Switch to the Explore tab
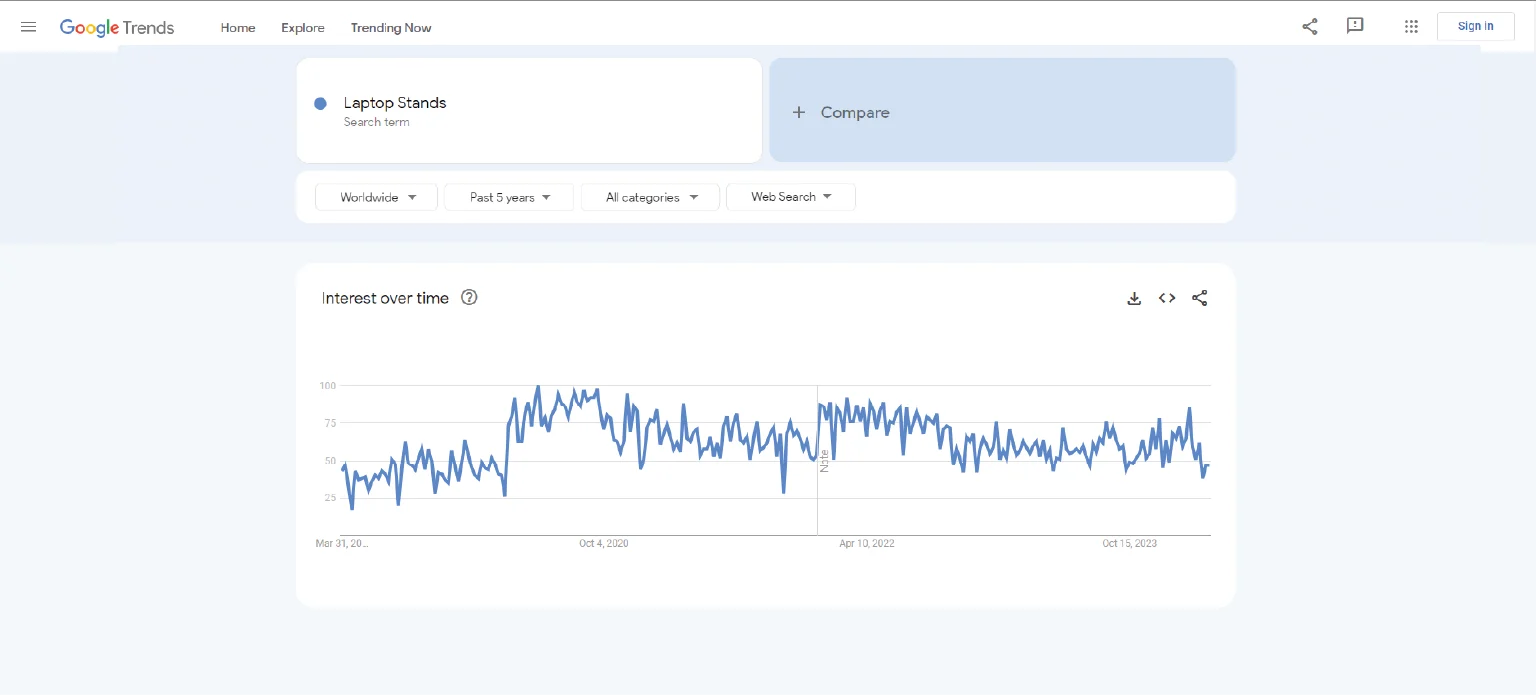This screenshot has height=696, width=1536. [302, 28]
